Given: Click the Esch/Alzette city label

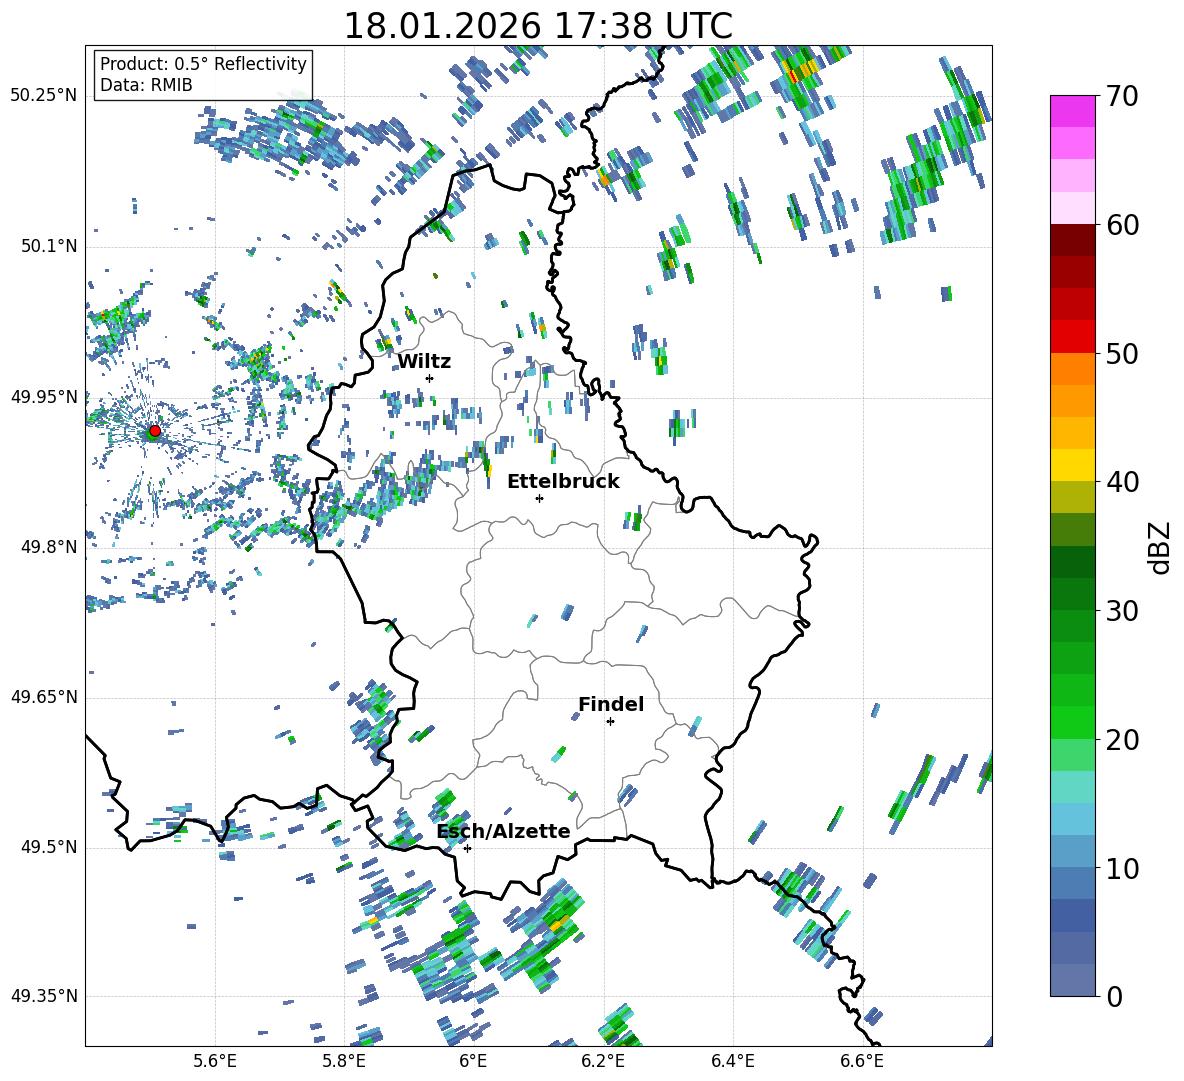Looking at the screenshot, I should tap(504, 831).
